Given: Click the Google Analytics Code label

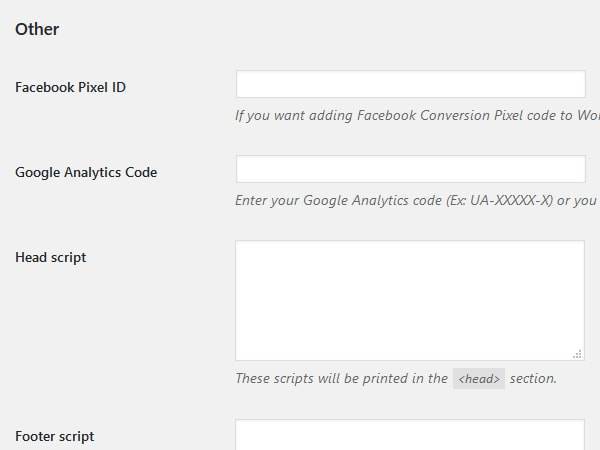Looking at the screenshot, I should coord(86,172).
